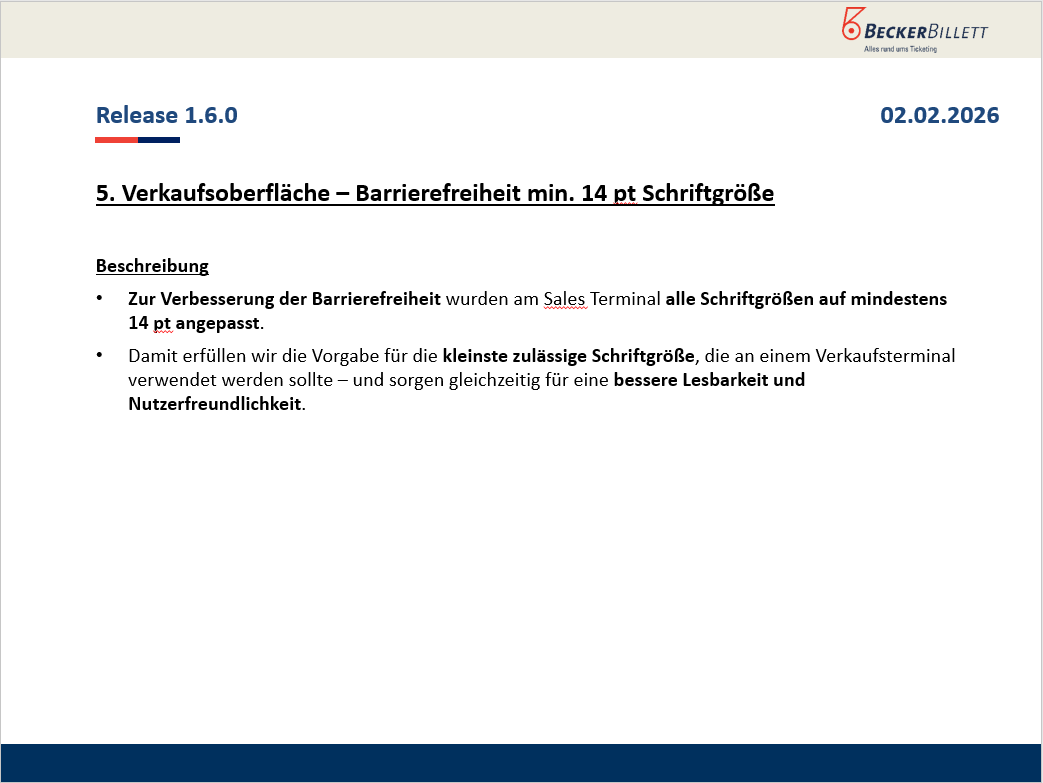Click the first bullet point marker

pos(100,299)
